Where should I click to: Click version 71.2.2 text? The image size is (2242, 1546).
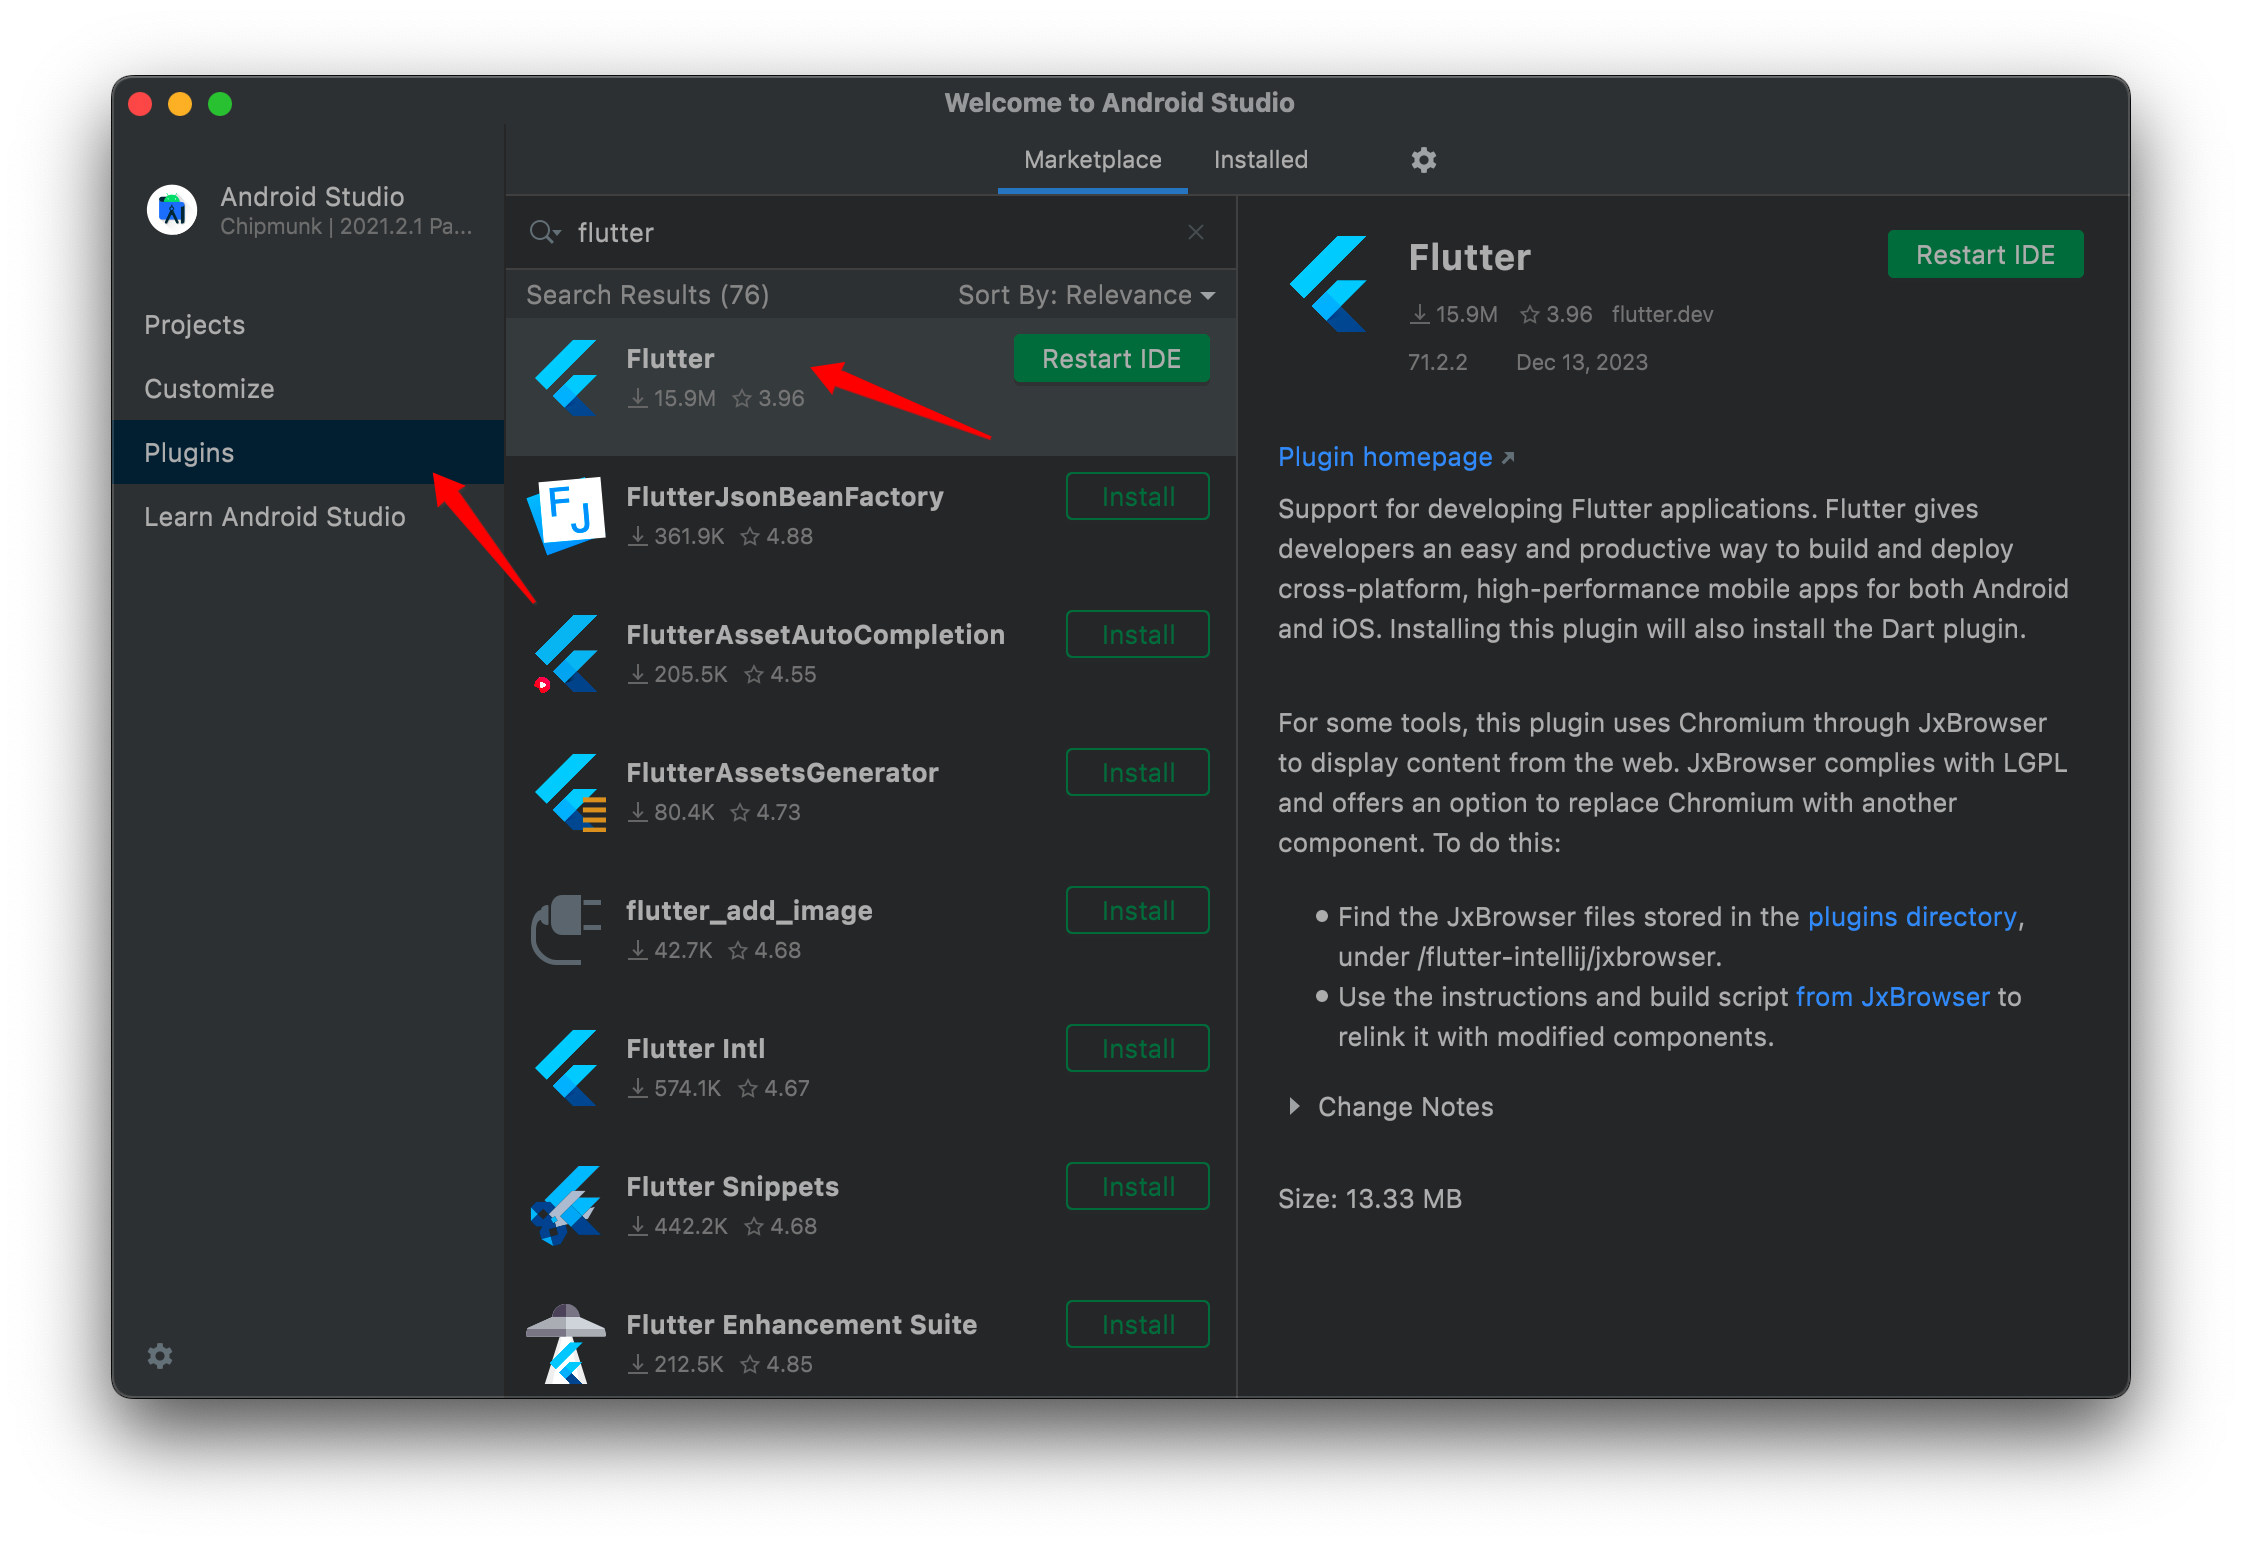pos(1437,362)
